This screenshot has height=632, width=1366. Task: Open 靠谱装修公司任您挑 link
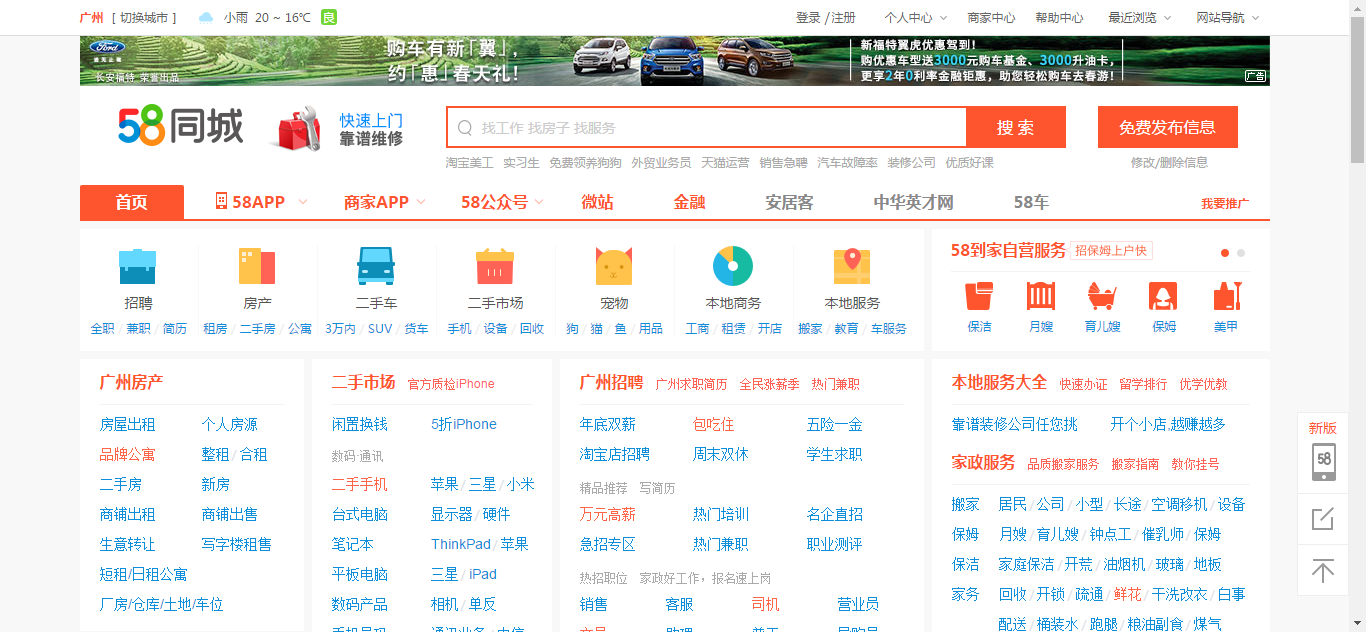tap(1014, 424)
